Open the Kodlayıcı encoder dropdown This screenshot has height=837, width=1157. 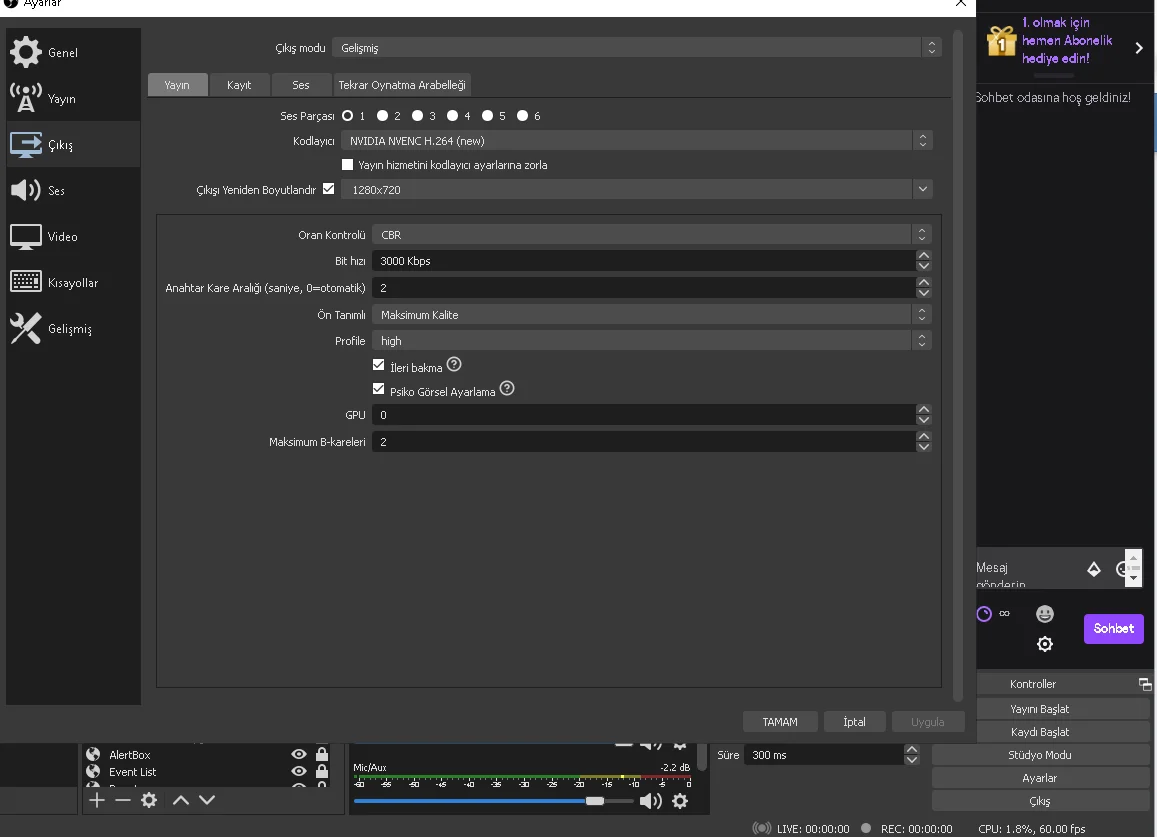pos(636,141)
